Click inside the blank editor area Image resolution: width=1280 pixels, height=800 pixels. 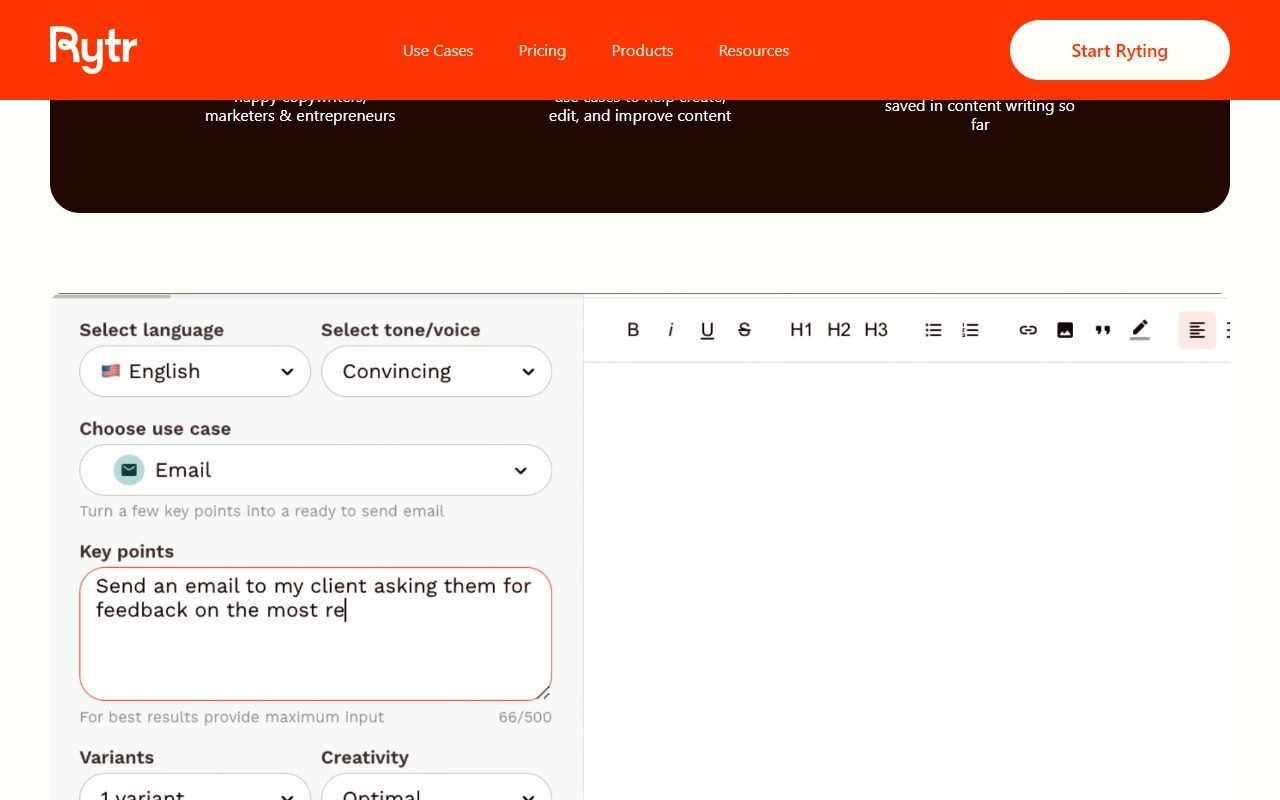click(906, 580)
